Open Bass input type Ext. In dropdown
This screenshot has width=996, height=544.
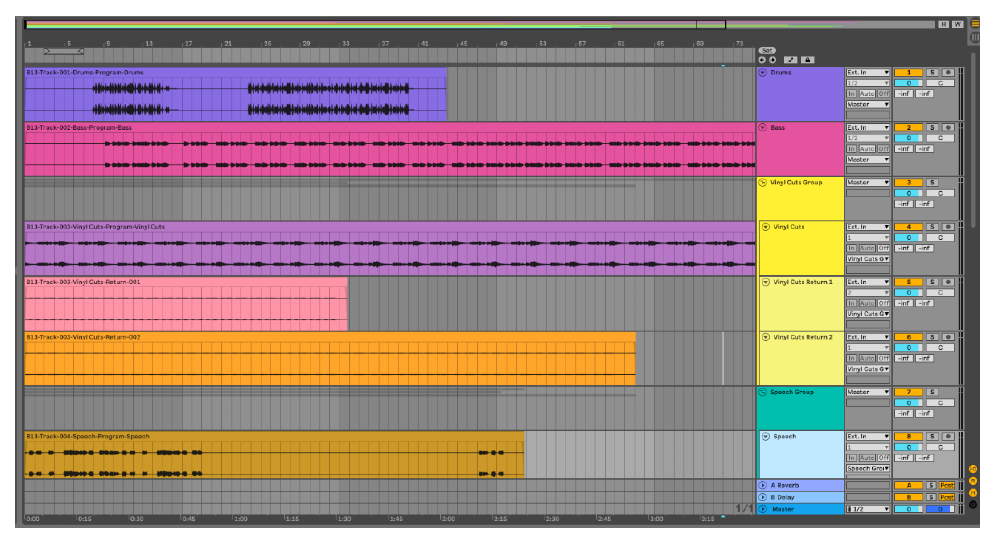pos(868,128)
